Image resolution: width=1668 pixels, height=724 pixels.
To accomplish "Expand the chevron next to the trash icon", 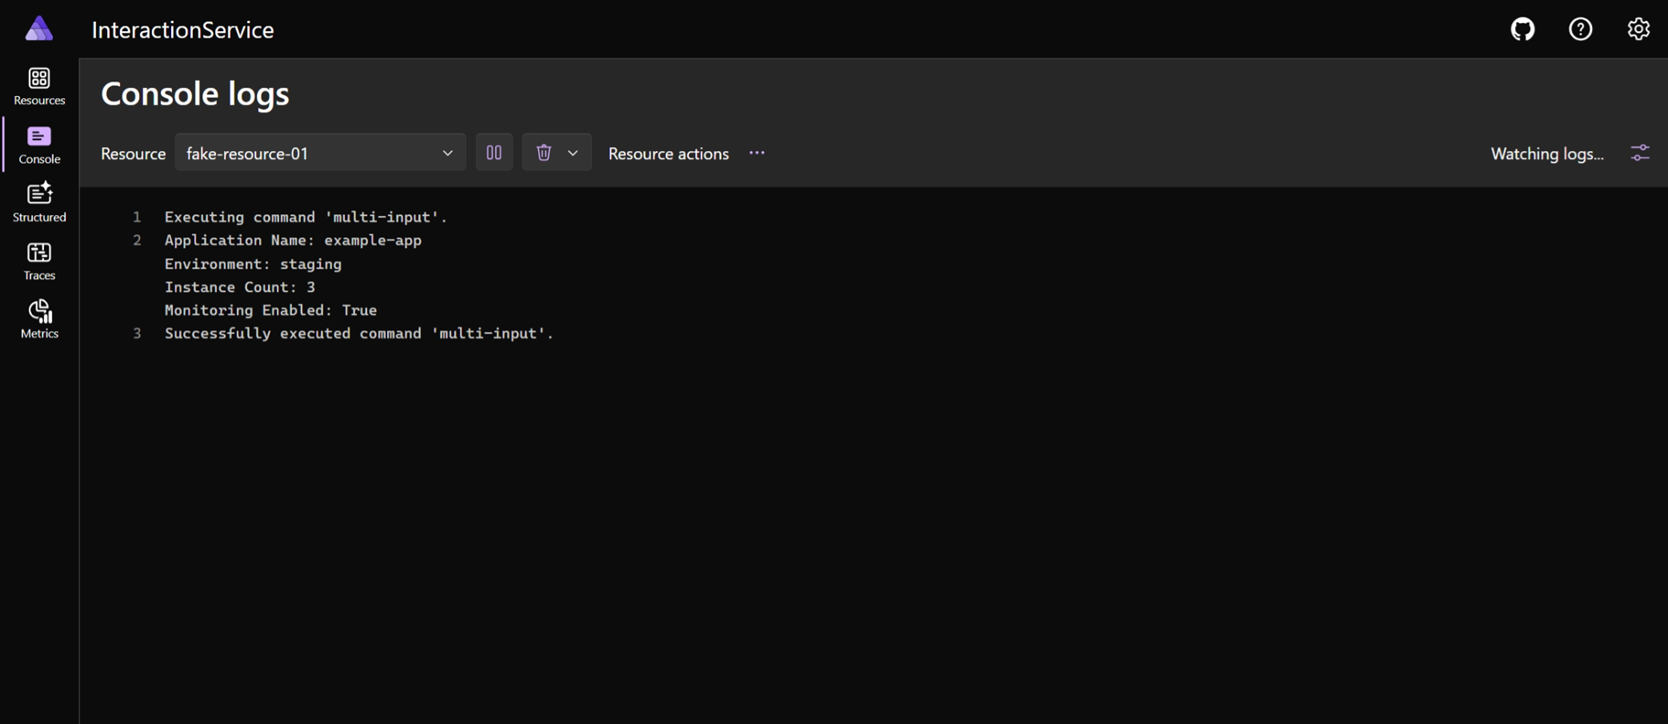I will (573, 153).
